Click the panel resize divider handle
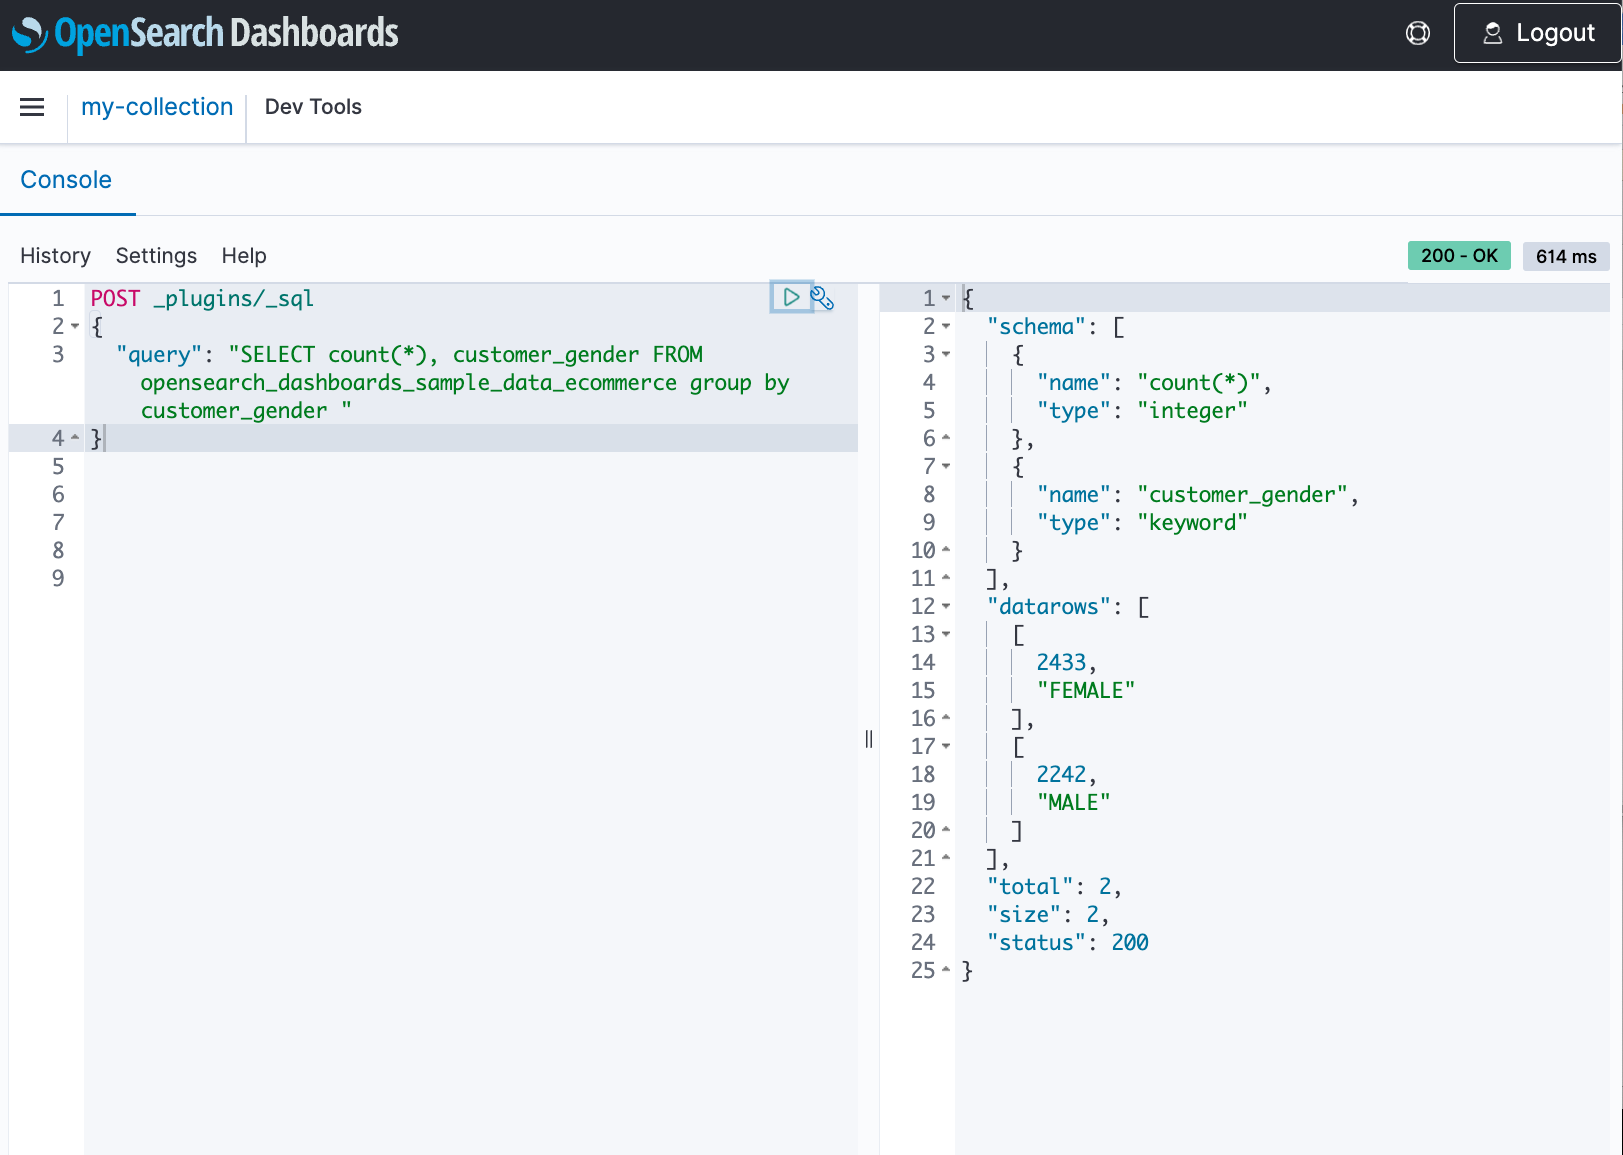 pyautogui.click(x=868, y=739)
